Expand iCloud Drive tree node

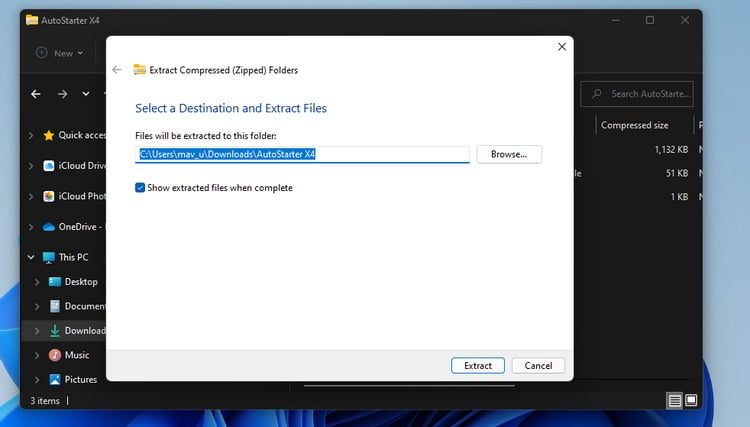(x=31, y=166)
